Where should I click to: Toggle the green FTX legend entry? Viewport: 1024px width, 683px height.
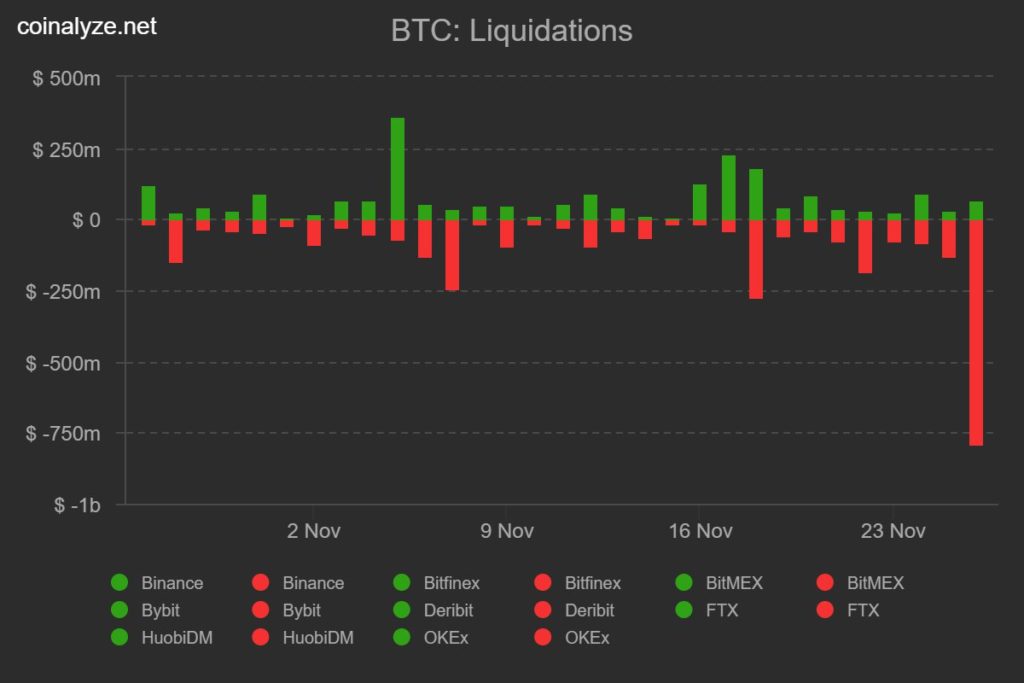click(x=707, y=610)
